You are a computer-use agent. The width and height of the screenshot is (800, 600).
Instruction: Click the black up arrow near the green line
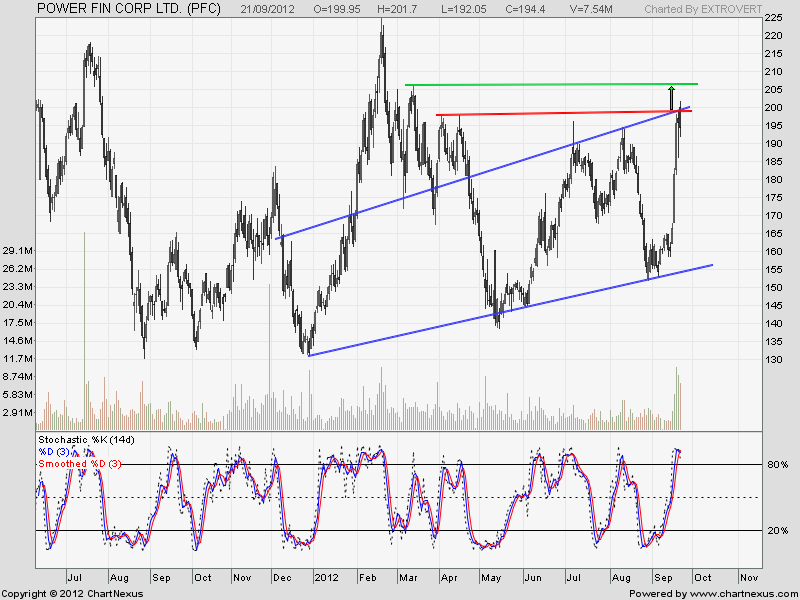coord(671,97)
